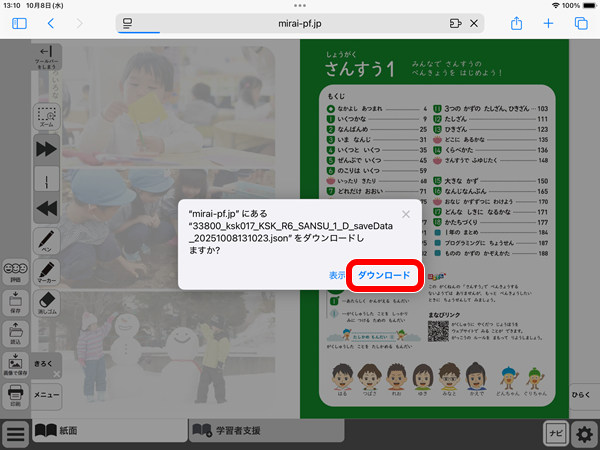Open the 評価 faces tool
Viewport: 600px width, 450px height.
coord(15,272)
